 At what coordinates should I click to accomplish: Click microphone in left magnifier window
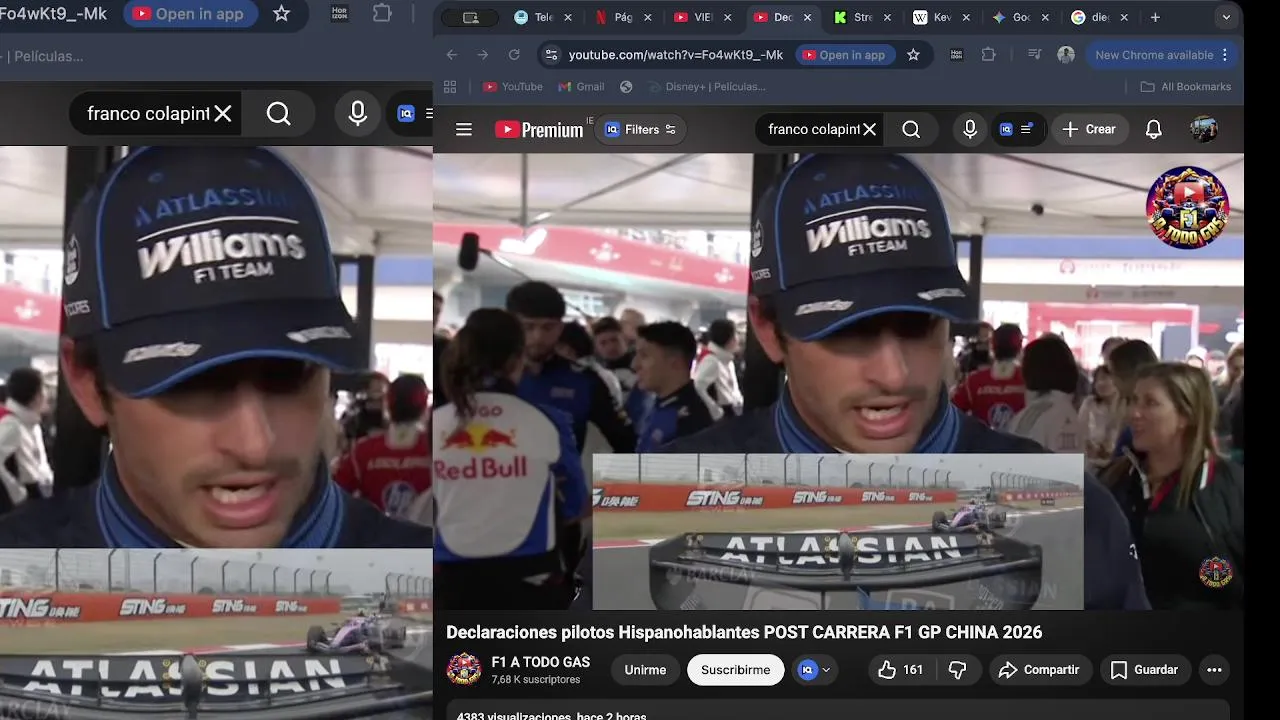358,114
